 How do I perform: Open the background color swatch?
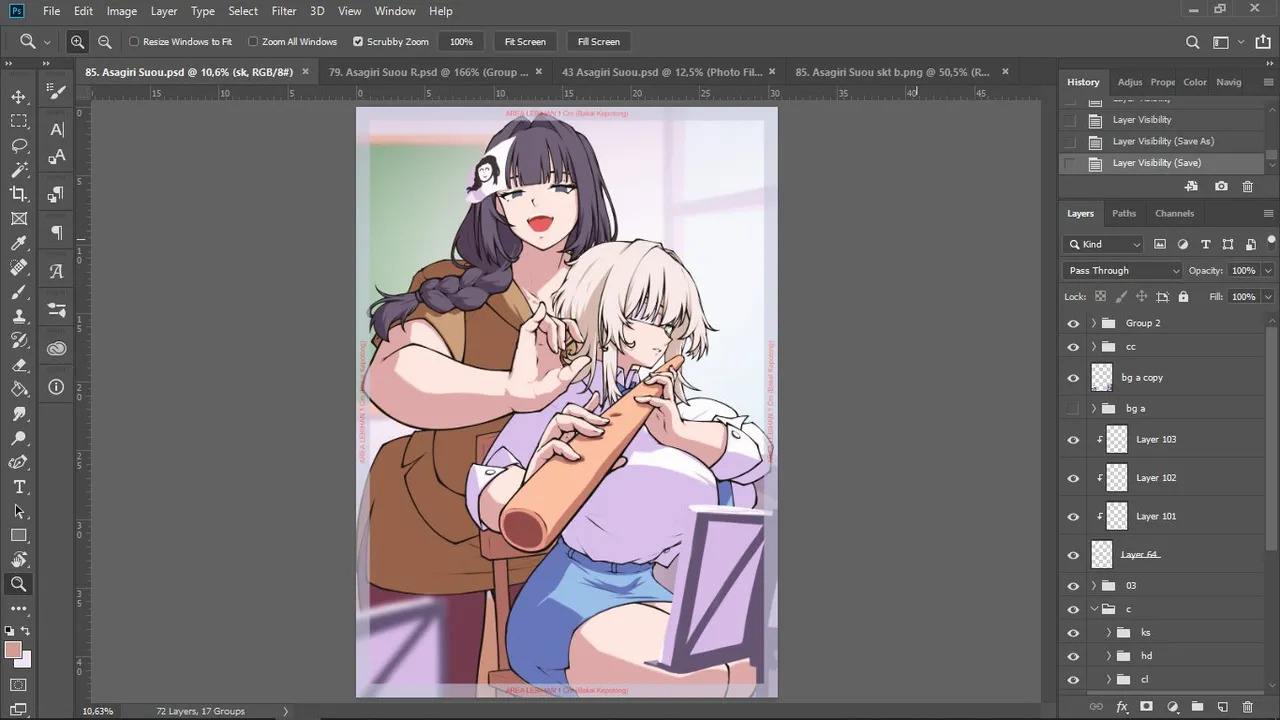(24, 660)
